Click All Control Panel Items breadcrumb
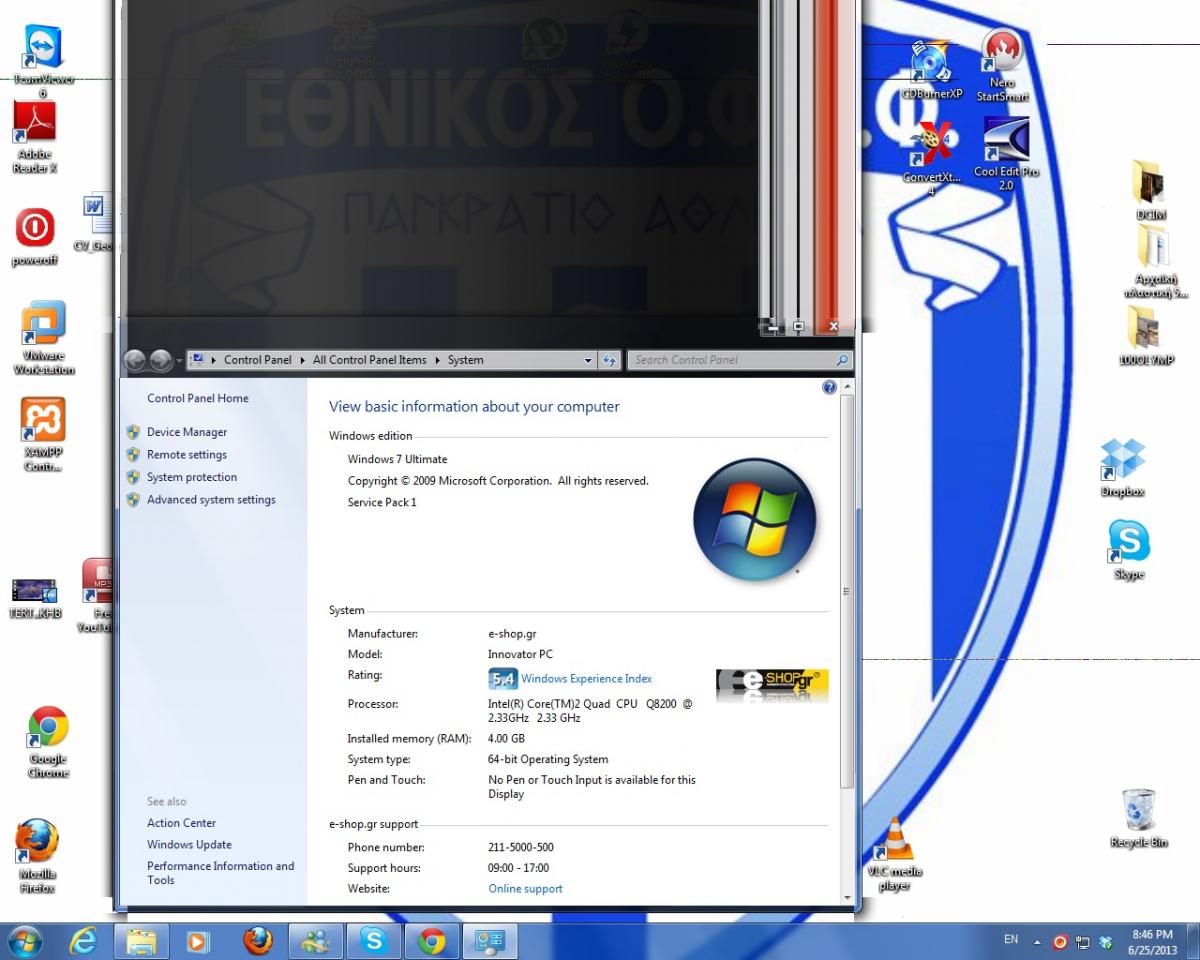Viewport: 1200px width, 960px height. pyautogui.click(x=369, y=360)
